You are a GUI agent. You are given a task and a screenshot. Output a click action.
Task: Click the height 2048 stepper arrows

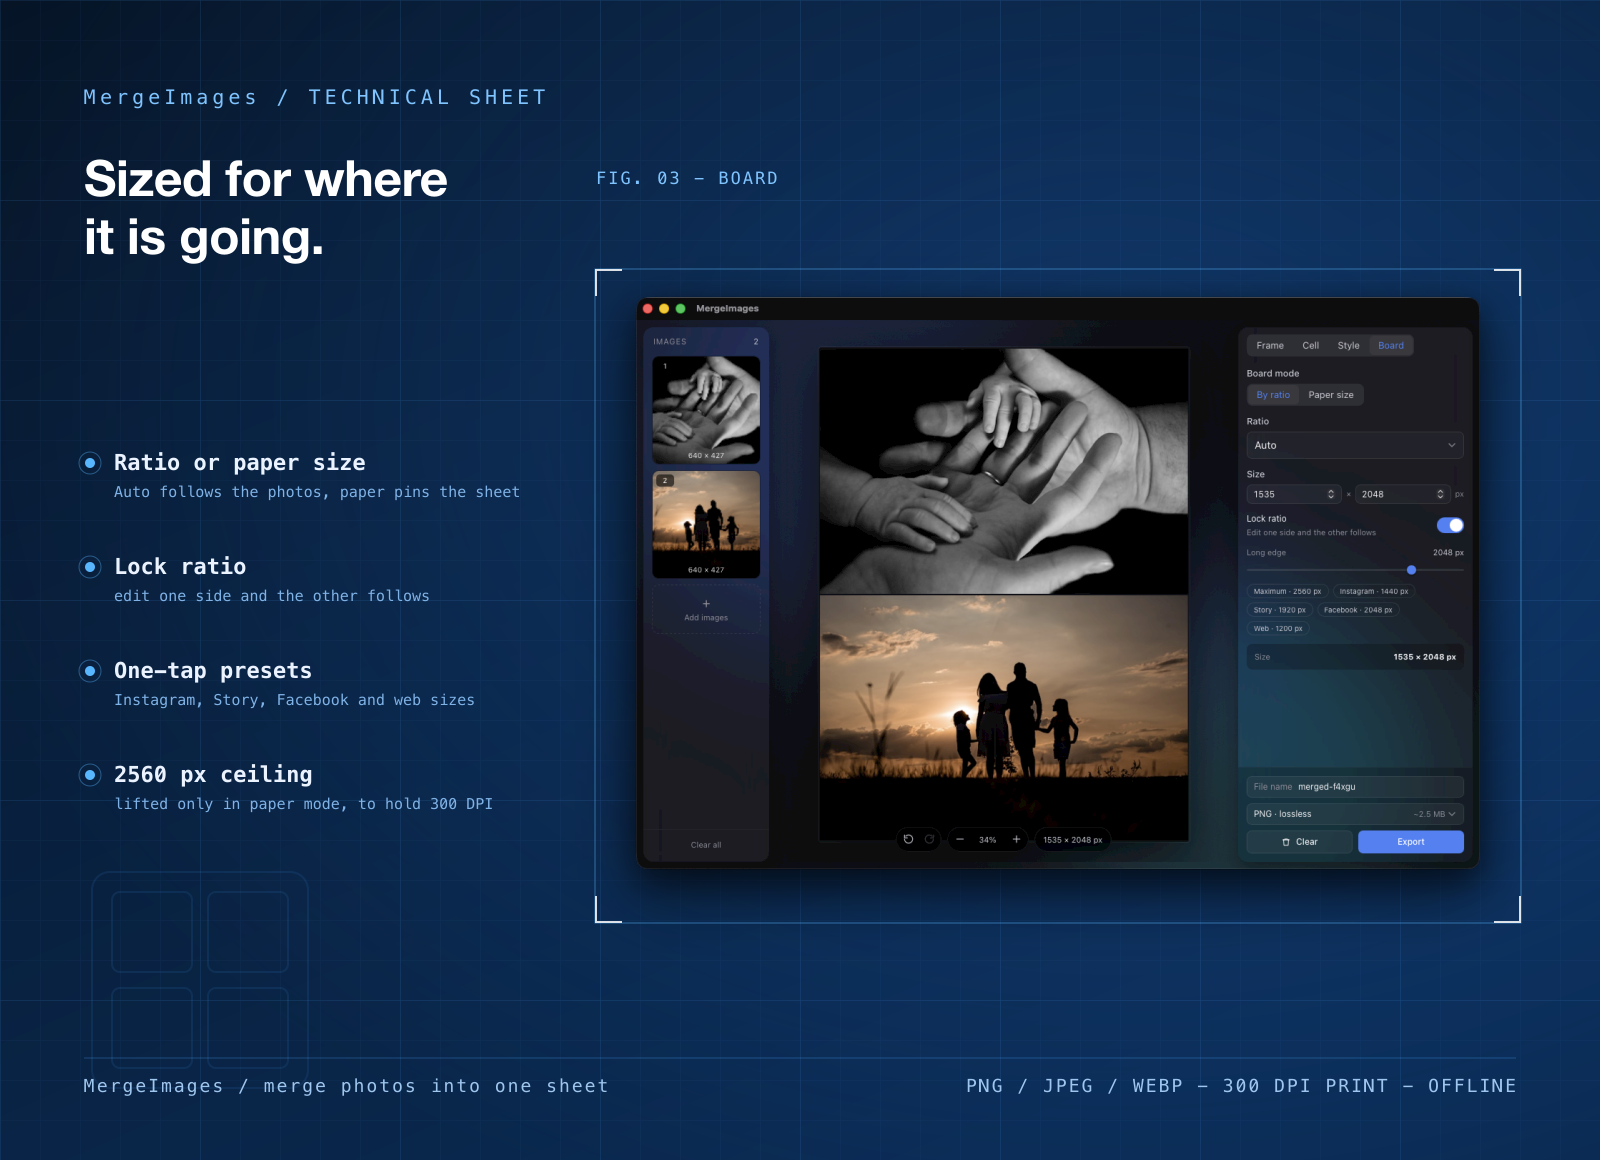[x=1440, y=494]
